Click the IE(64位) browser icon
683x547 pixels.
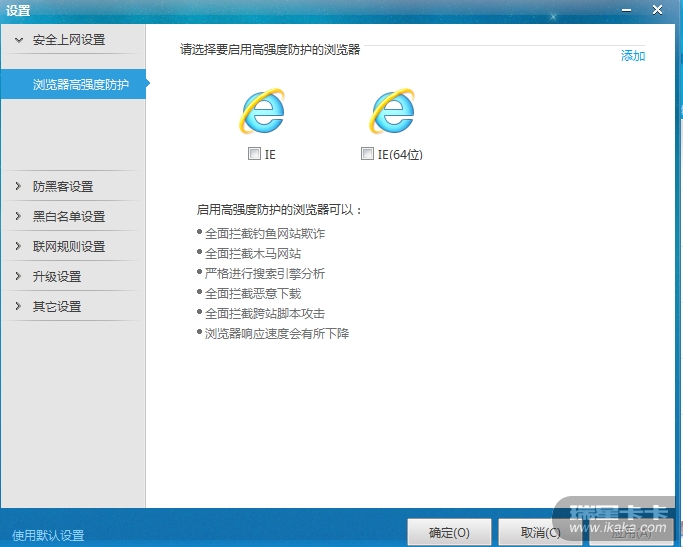(x=392, y=111)
